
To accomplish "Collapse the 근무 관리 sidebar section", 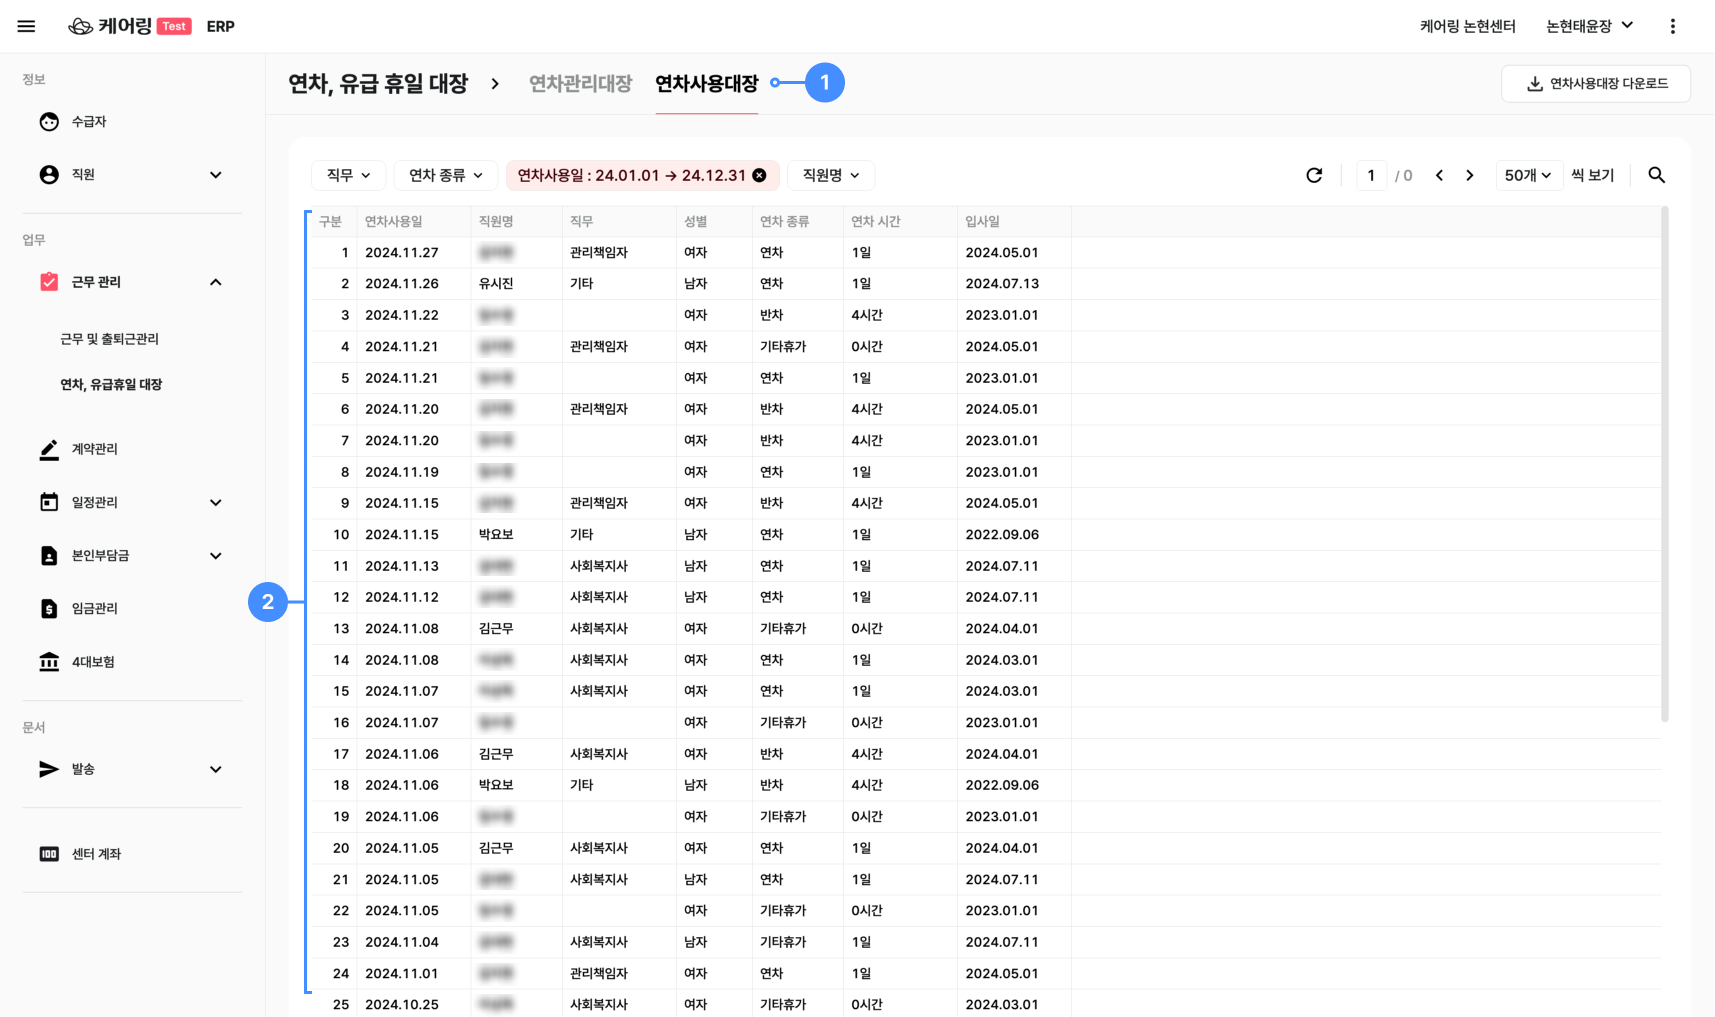I will click(215, 282).
